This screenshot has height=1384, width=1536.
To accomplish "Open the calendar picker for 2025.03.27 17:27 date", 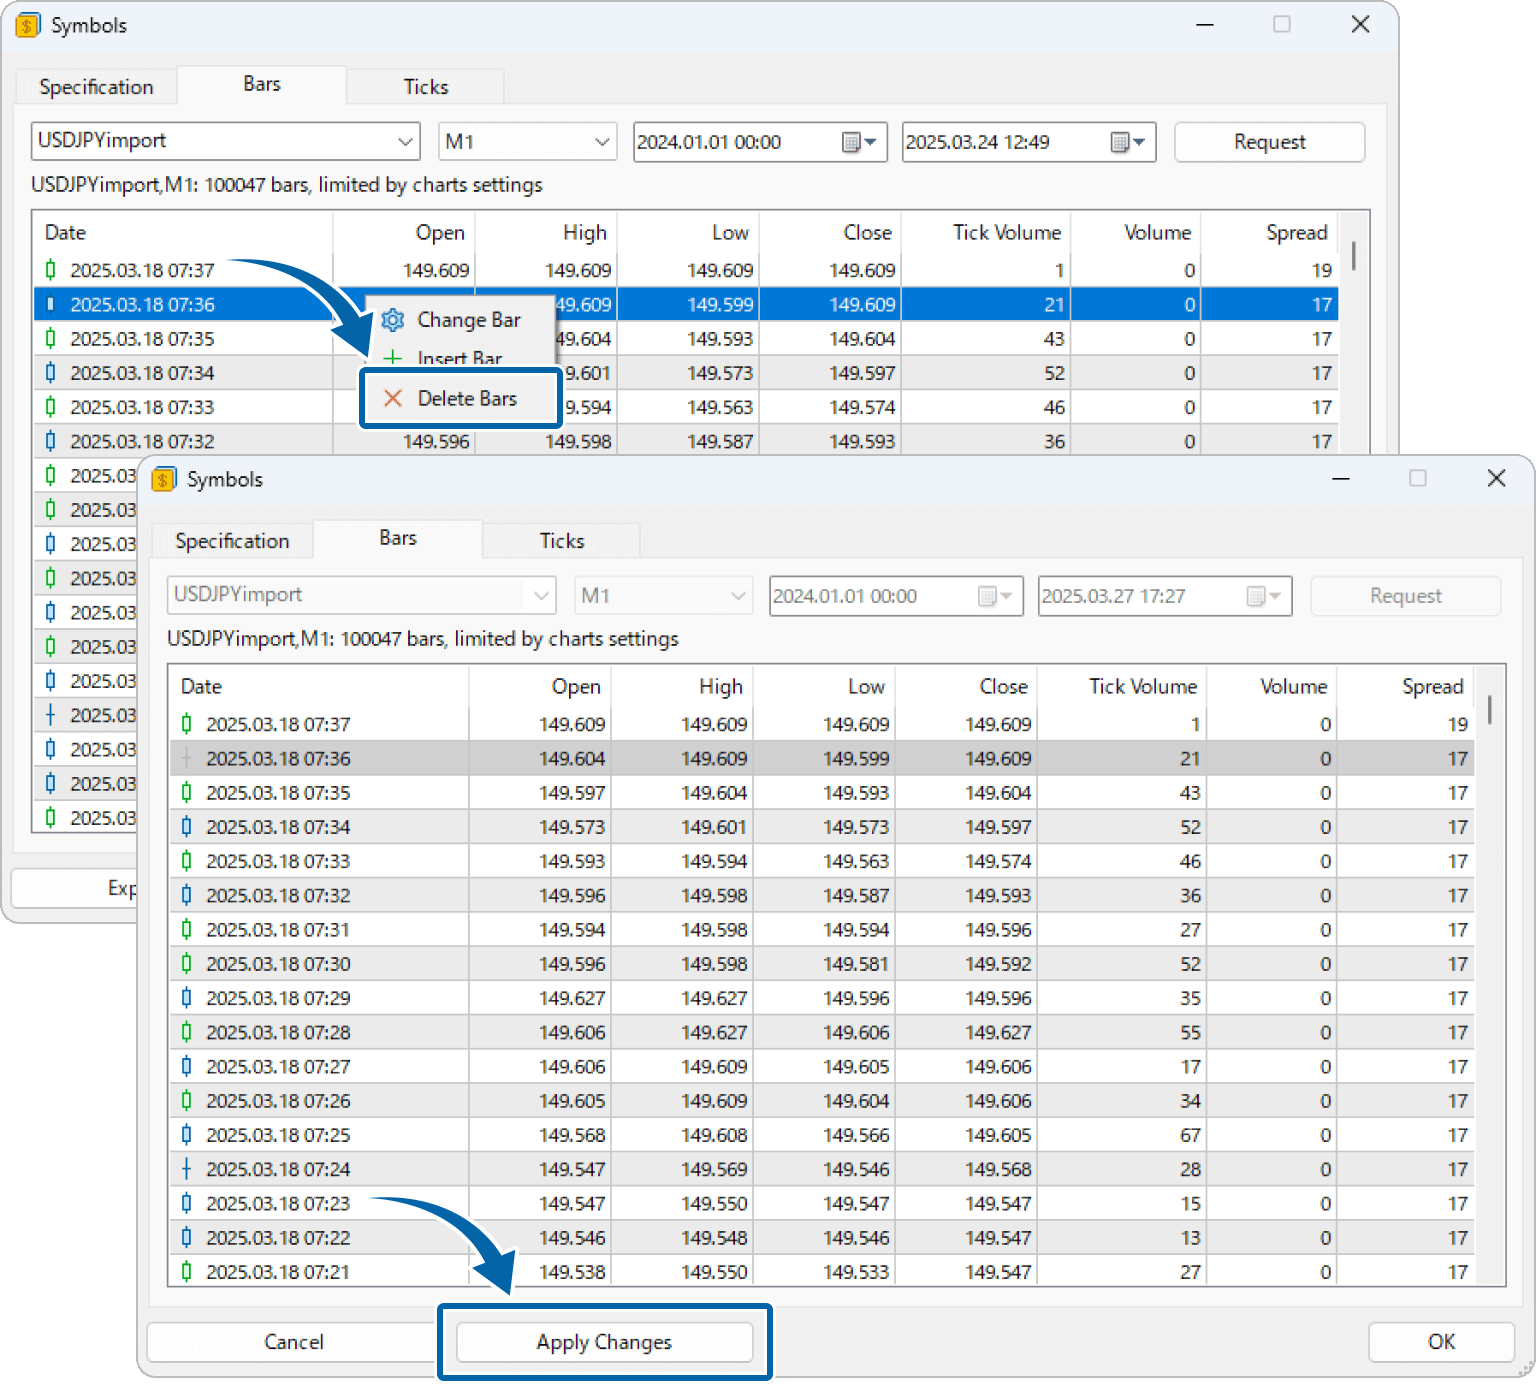I will (1264, 596).
